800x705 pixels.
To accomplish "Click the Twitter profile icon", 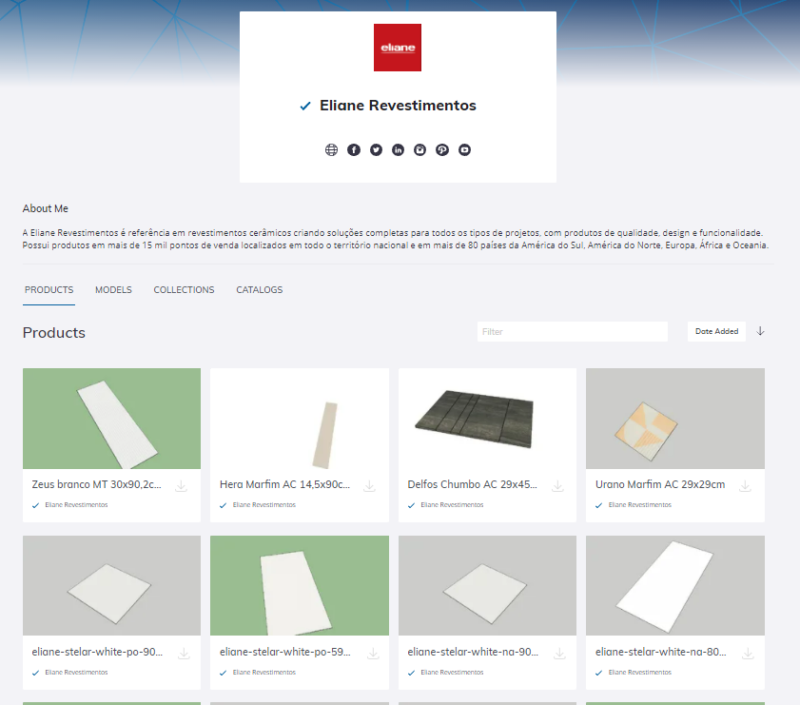I will pyautogui.click(x=376, y=150).
